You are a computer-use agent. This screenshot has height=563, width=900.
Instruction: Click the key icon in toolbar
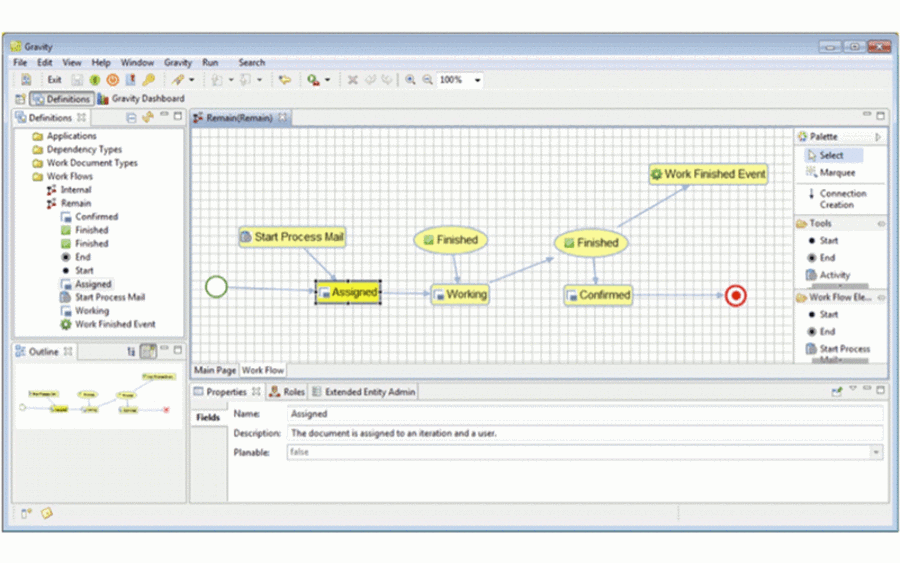(x=149, y=80)
